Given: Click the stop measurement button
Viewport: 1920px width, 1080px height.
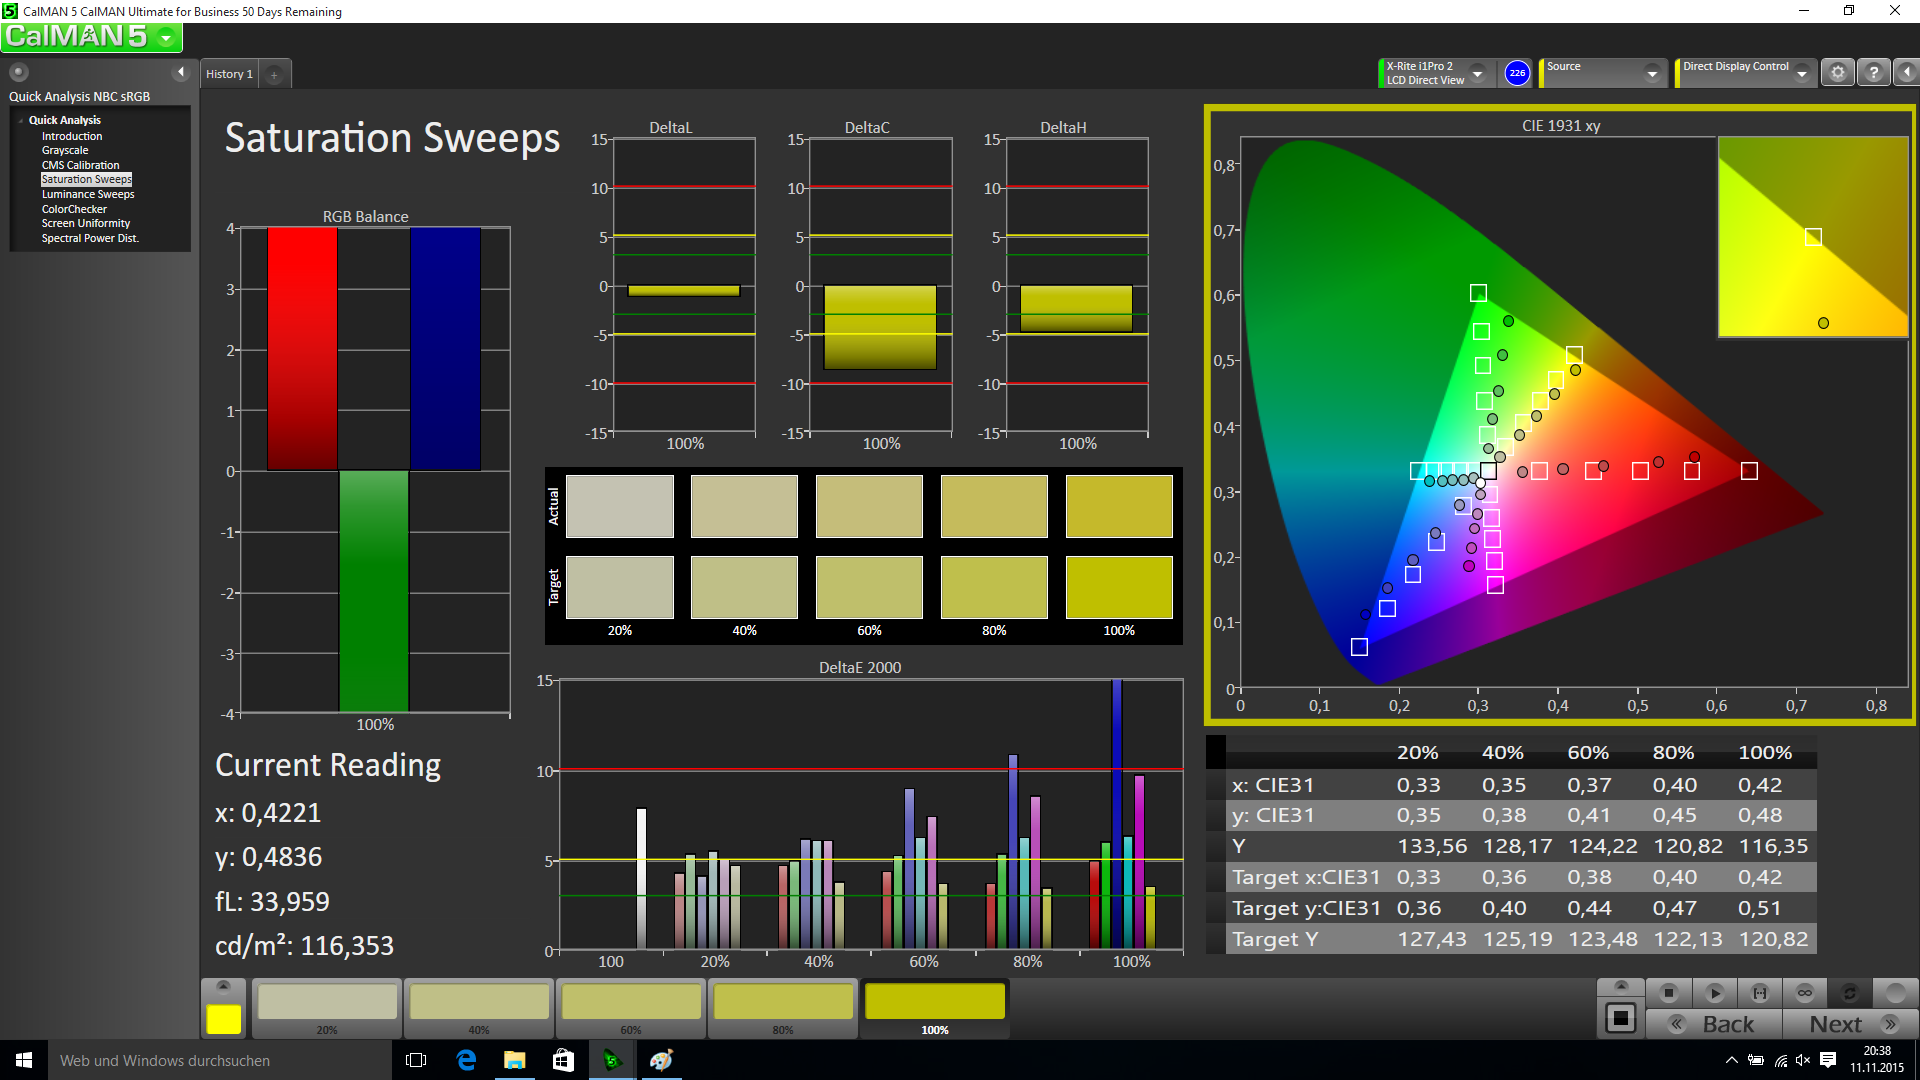Looking at the screenshot, I should pyautogui.click(x=1668, y=993).
